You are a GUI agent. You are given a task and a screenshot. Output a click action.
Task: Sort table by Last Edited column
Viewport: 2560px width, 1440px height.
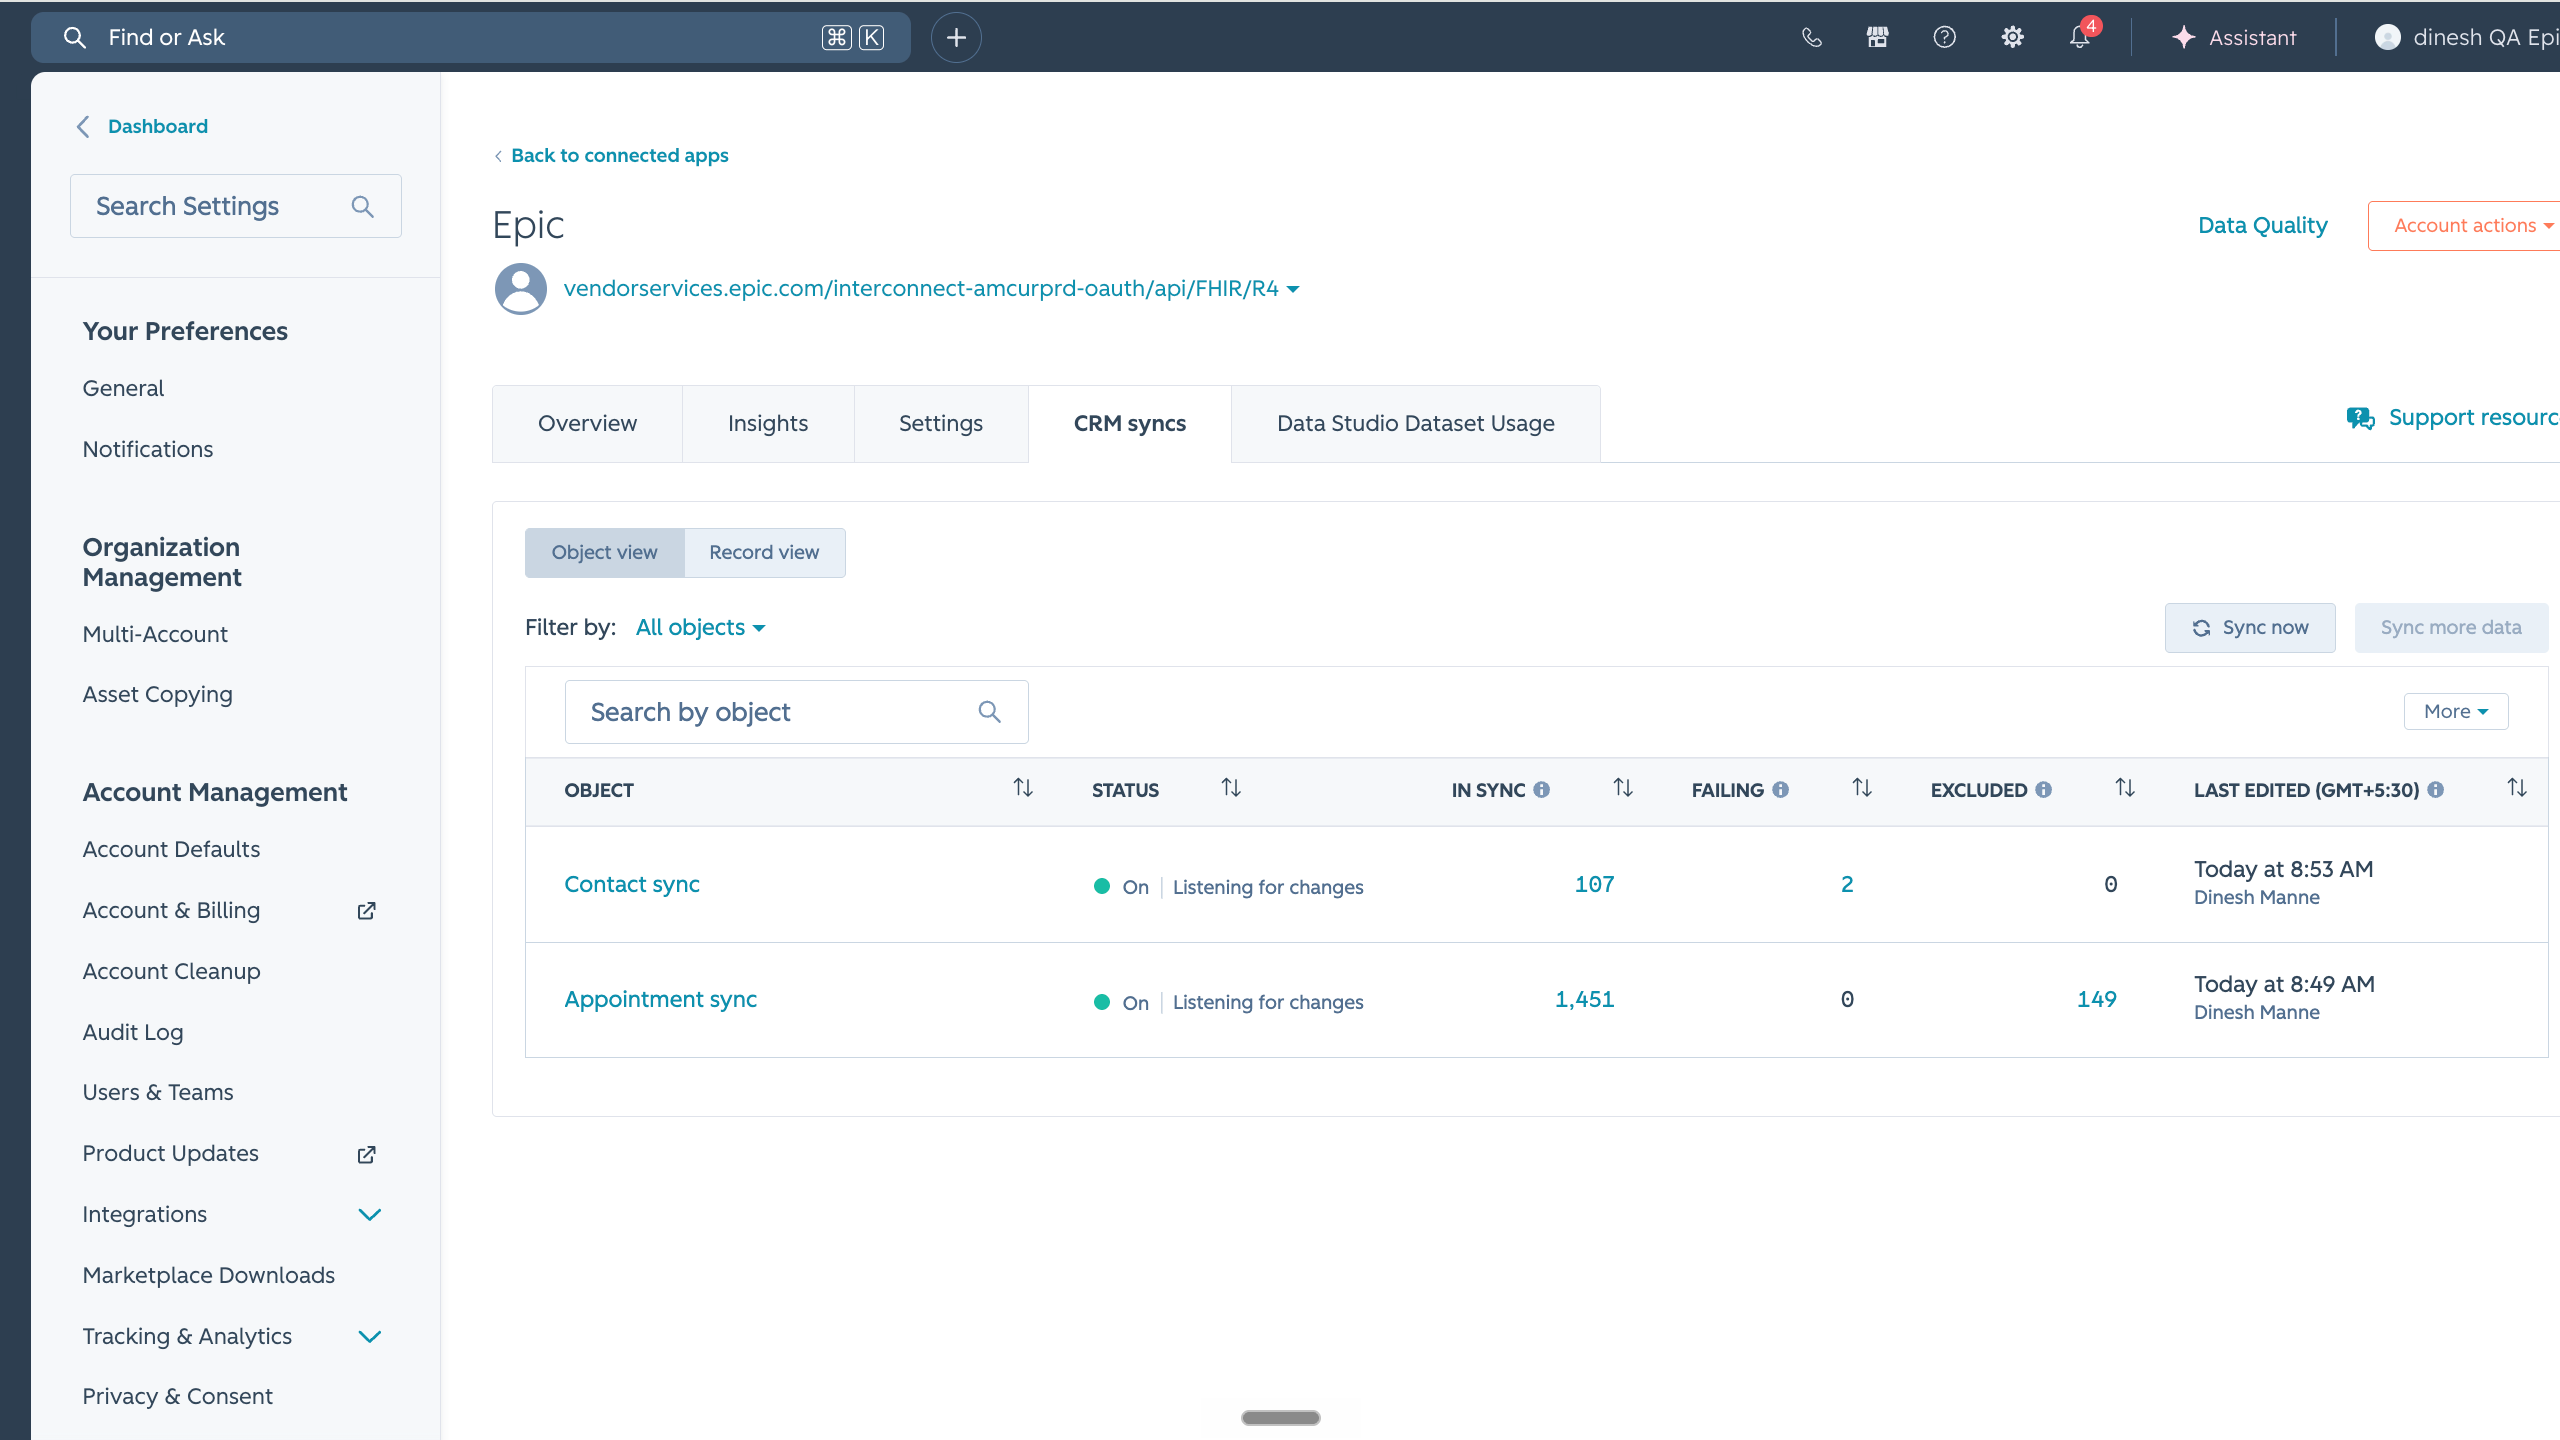pyautogui.click(x=2517, y=789)
